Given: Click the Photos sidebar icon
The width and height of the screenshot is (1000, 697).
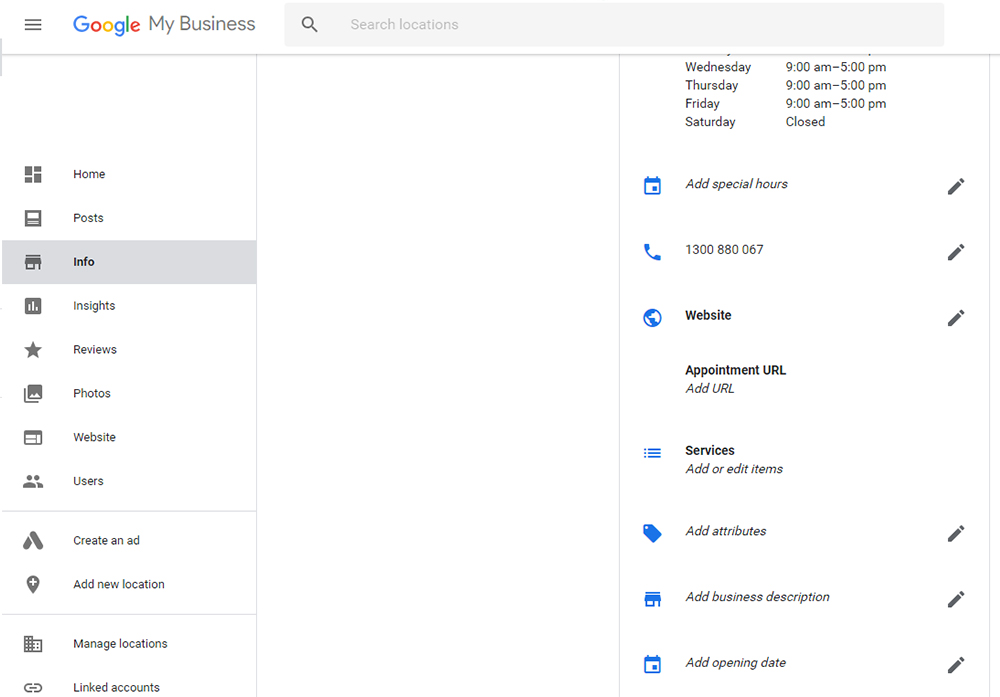Looking at the screenshot, I should pyautogui.click(x=33, y=393).
